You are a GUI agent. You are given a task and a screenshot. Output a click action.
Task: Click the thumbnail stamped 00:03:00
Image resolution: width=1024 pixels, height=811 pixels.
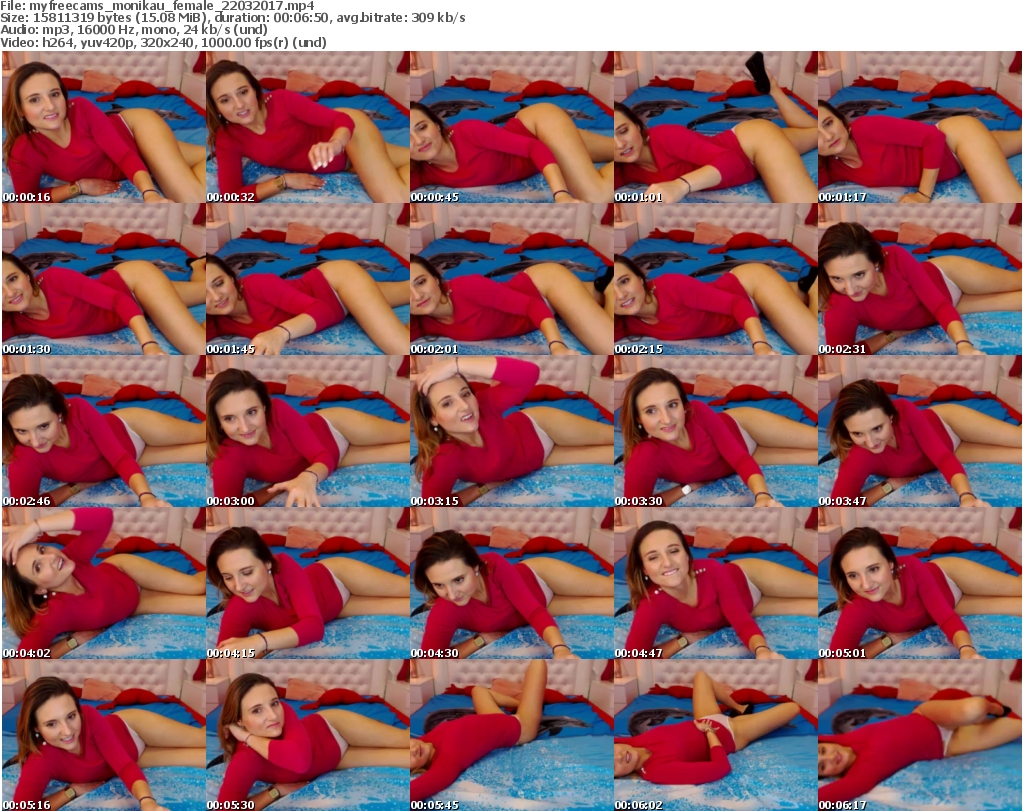pos(308,432)
